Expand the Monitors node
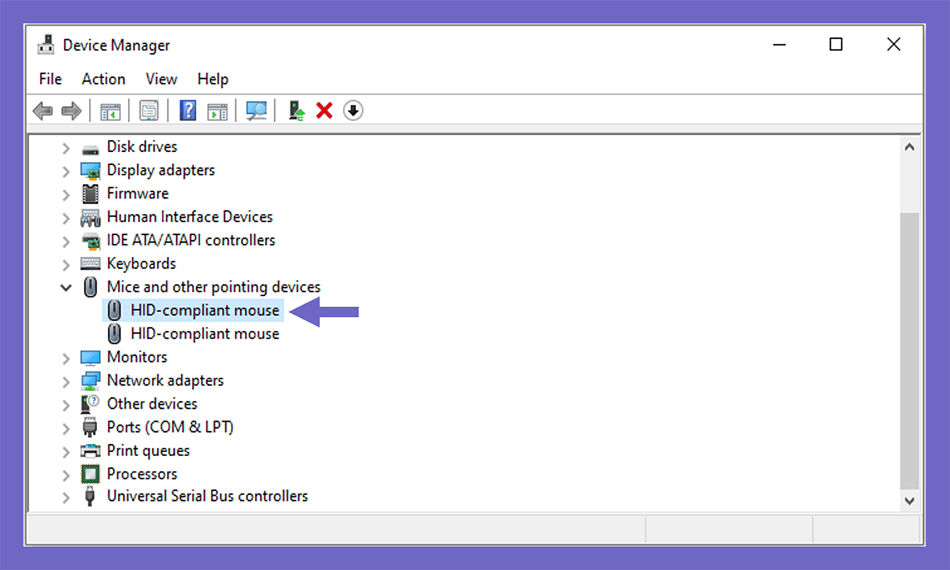 pos(66,359)
